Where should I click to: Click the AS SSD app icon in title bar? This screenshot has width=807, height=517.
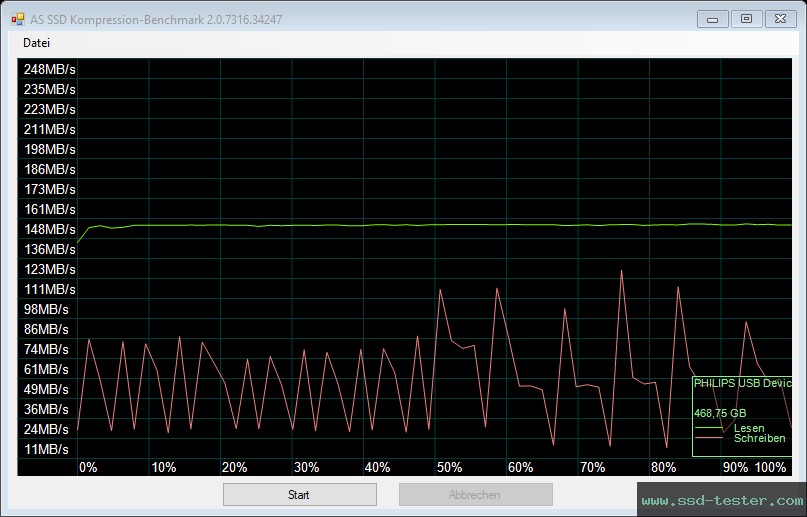pos(17,20)
